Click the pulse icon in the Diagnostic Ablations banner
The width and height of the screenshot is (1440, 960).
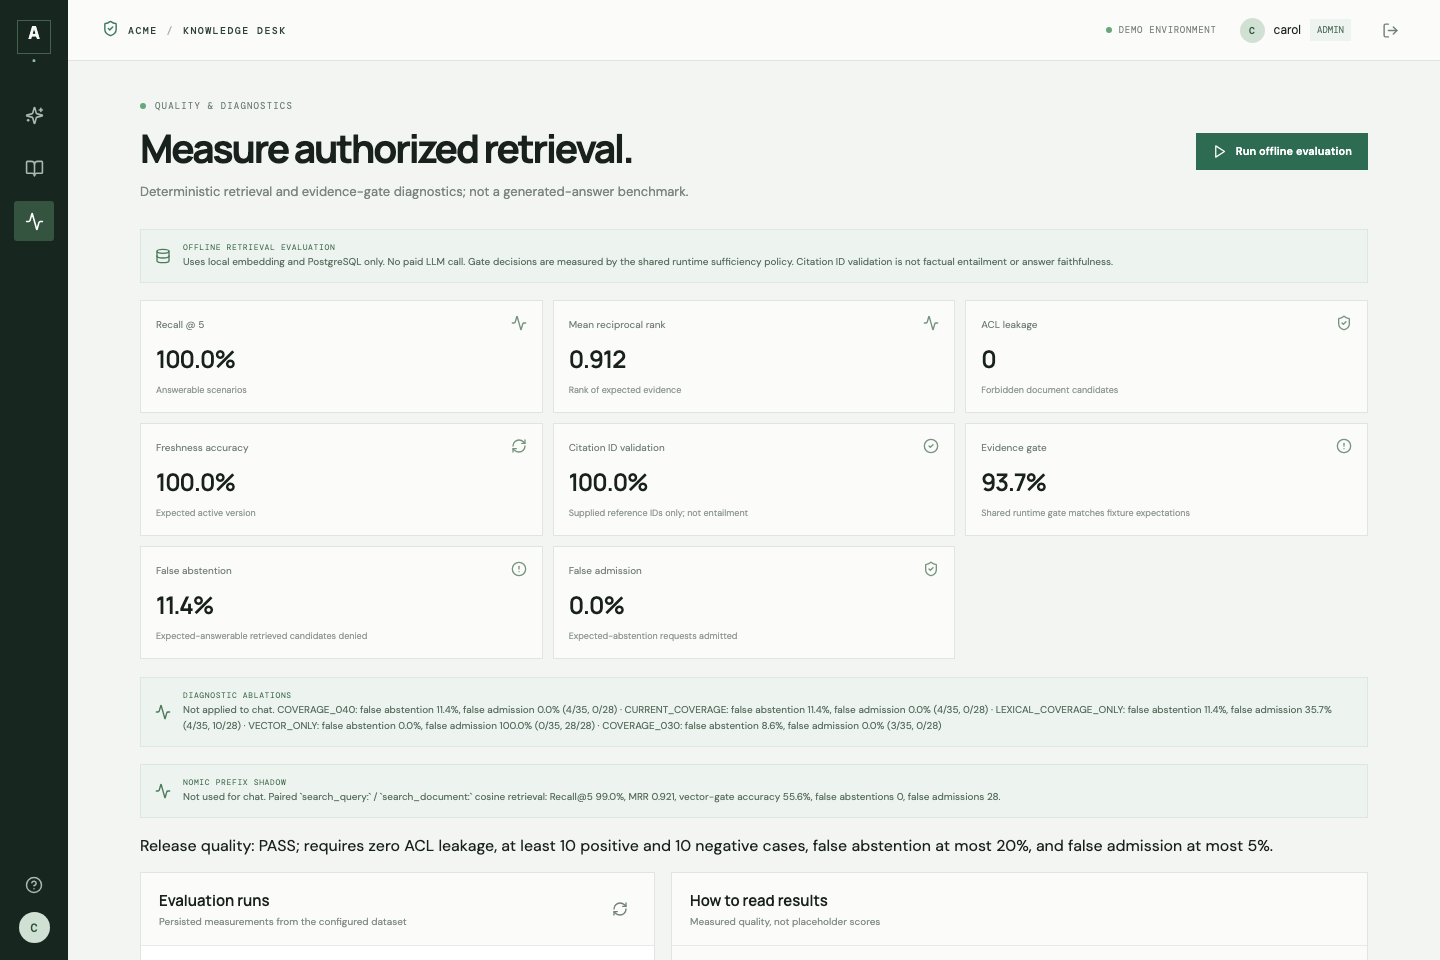pyautogui.click(x=163, y=712)
